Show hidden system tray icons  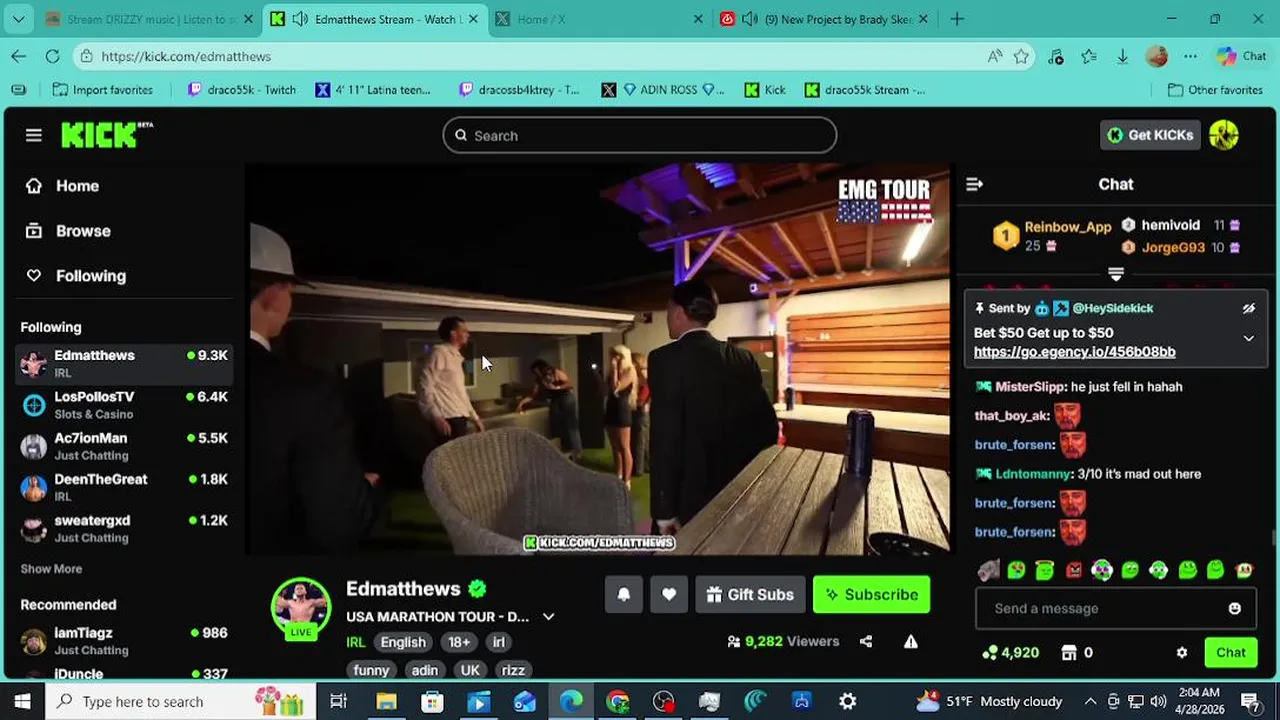pyautogui.click(x=1090, y=702)
